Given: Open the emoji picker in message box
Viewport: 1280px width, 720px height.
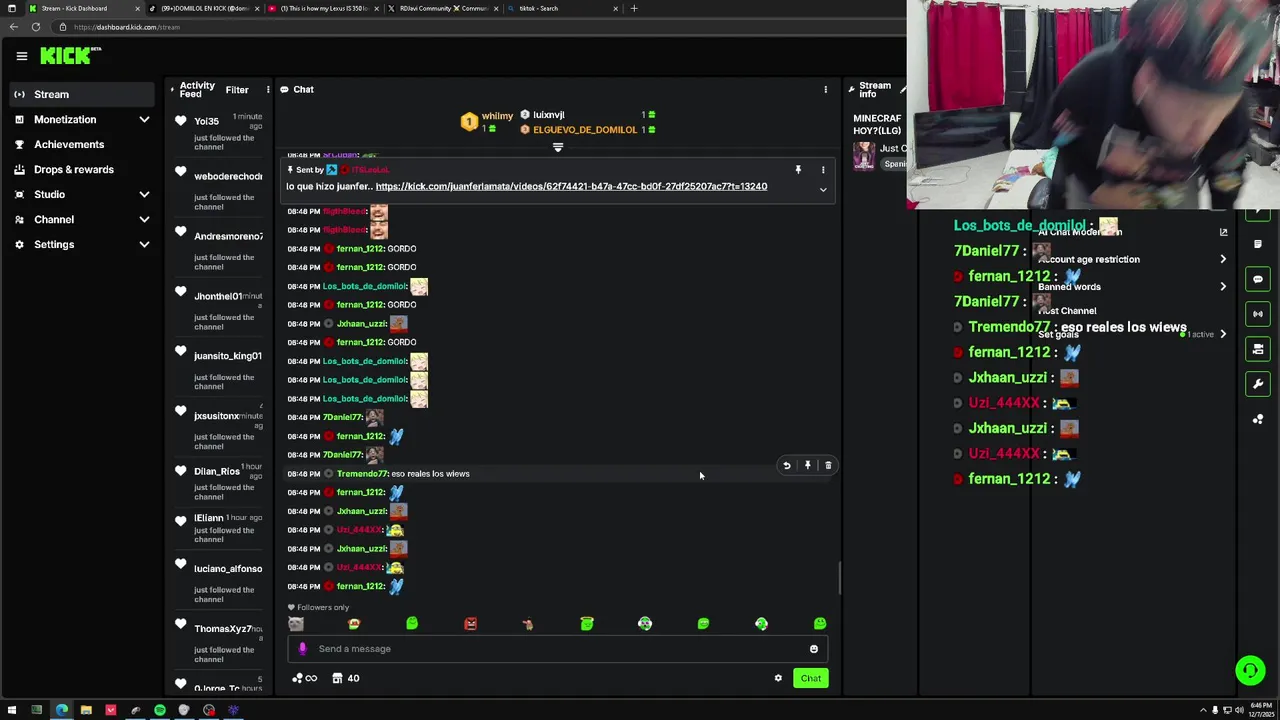Looking at the screenshot, I should click(x=813, y=649).
